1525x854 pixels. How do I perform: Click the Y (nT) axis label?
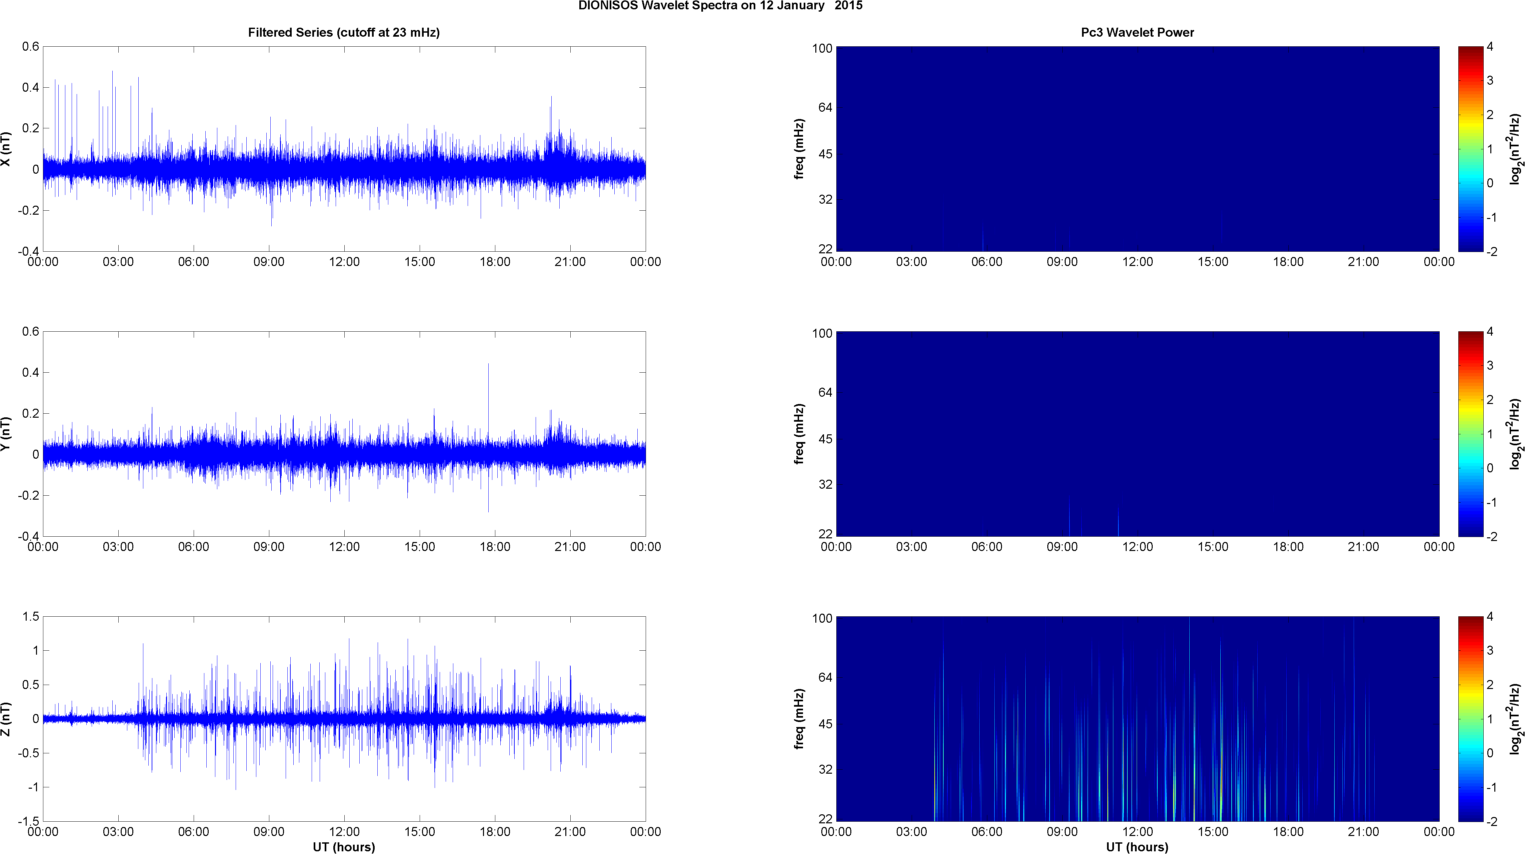(6, 434)
